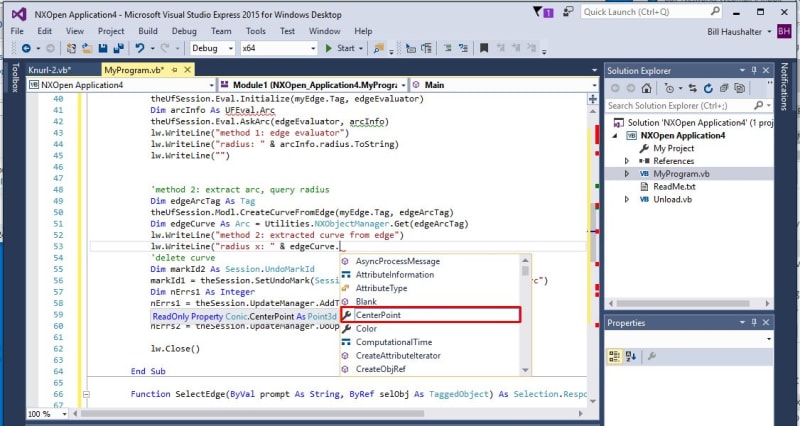Screen dimensions: 800x426
Task: Click the New Project toolbar icon
Action: (x=71, y=48)
